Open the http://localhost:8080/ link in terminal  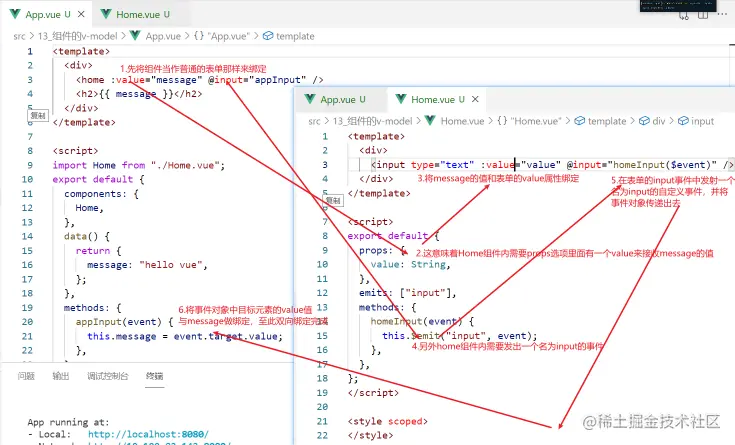pos(148,434)
